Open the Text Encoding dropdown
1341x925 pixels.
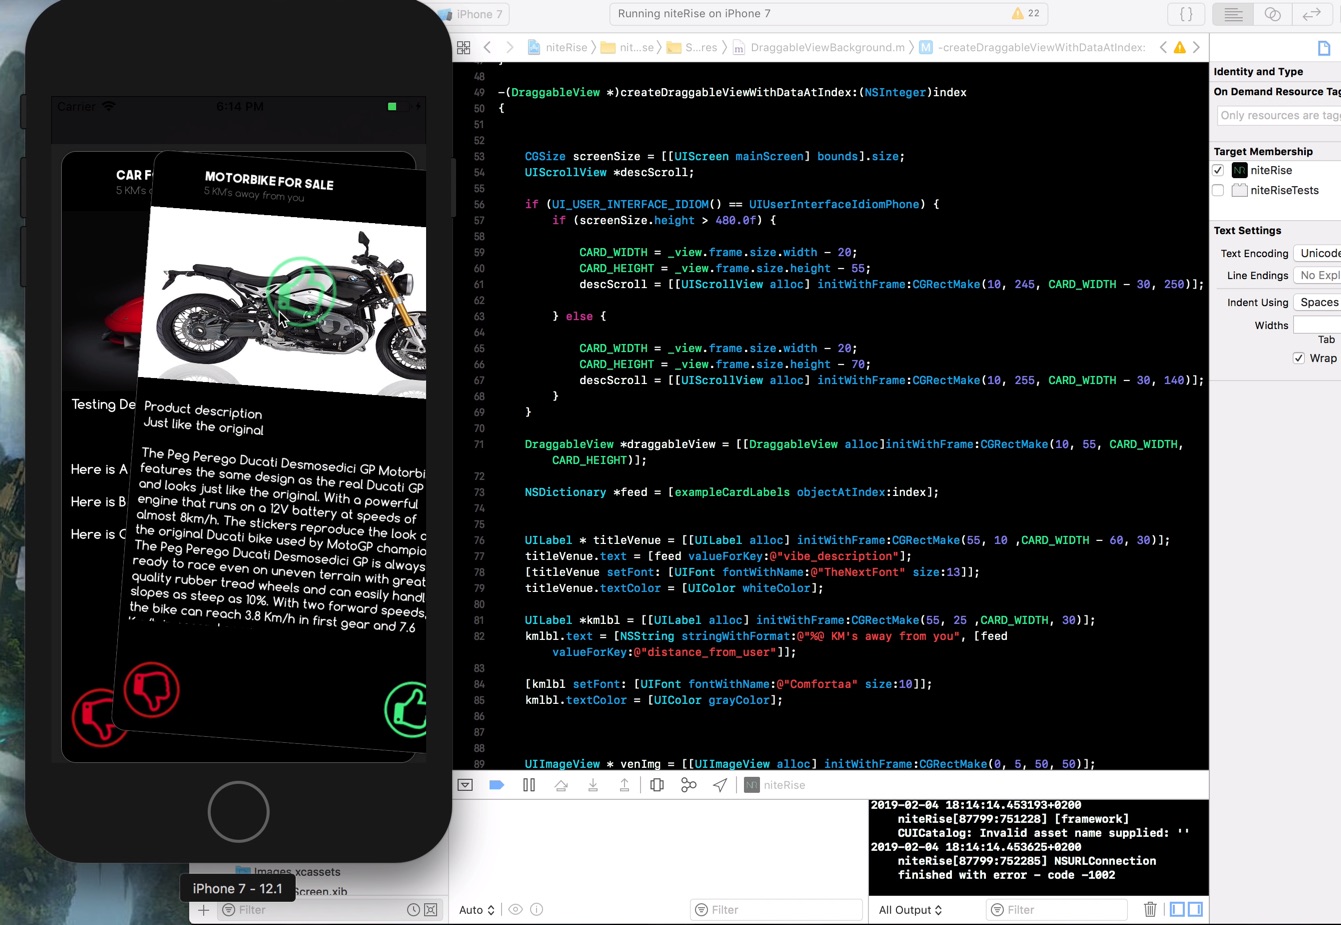click(x=1317, y=254)
